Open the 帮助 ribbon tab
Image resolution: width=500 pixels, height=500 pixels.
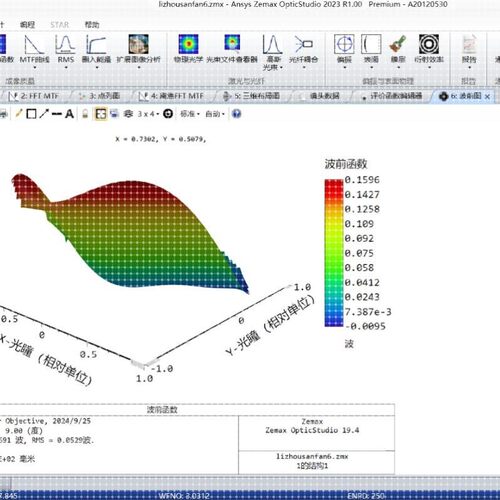[x=92, y=24]
